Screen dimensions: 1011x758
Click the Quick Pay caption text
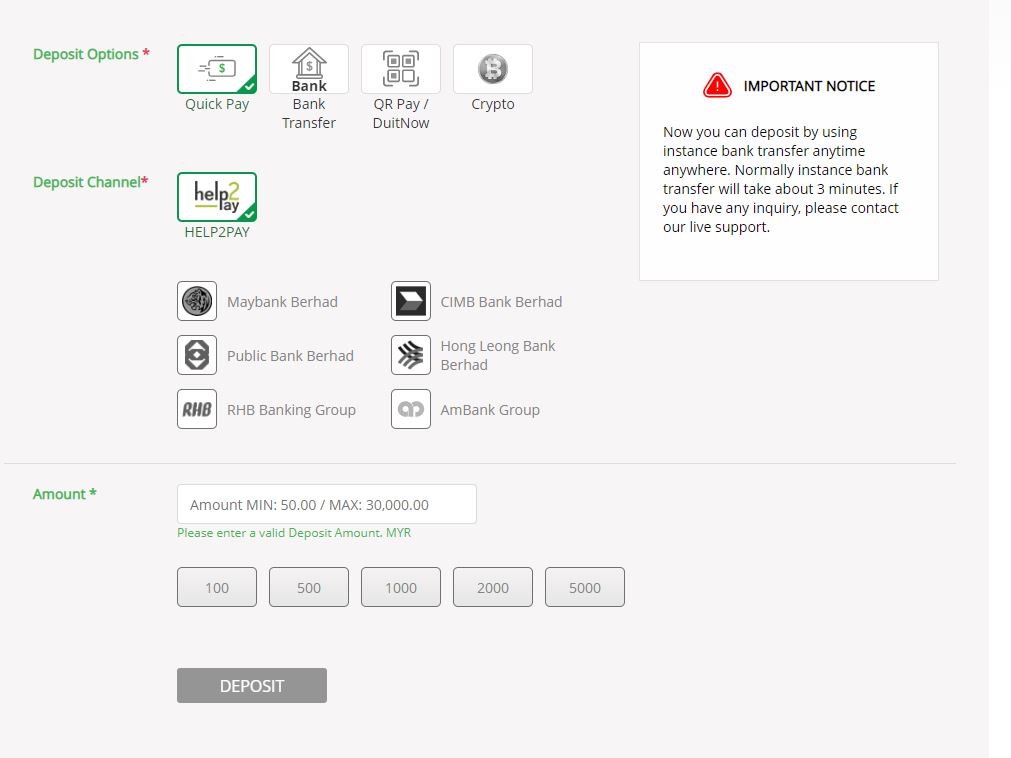pyautogui.click(x=217, y=104)
